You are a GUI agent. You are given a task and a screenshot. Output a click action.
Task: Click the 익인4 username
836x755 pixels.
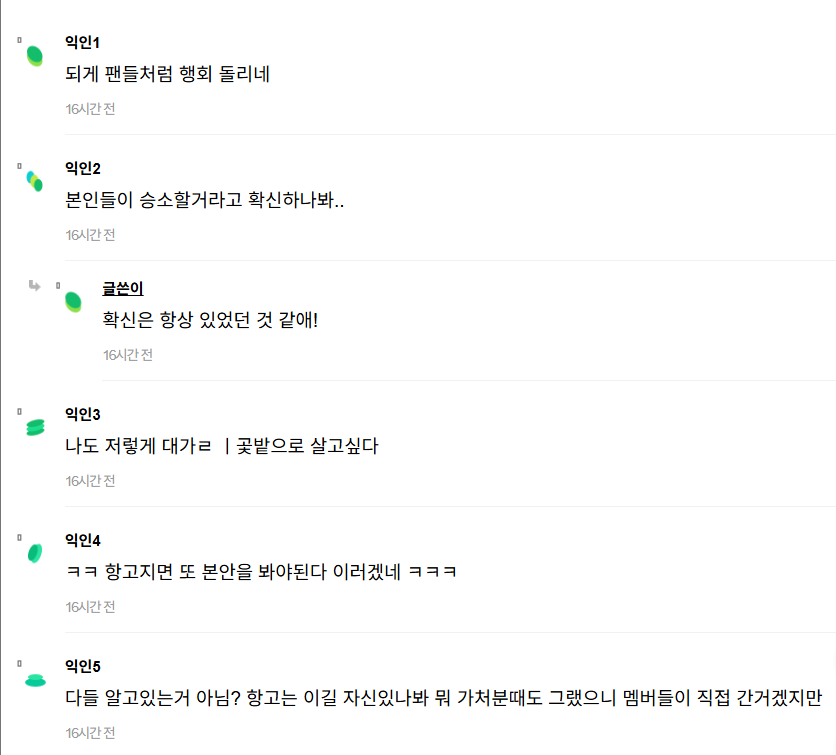(82, 540)
